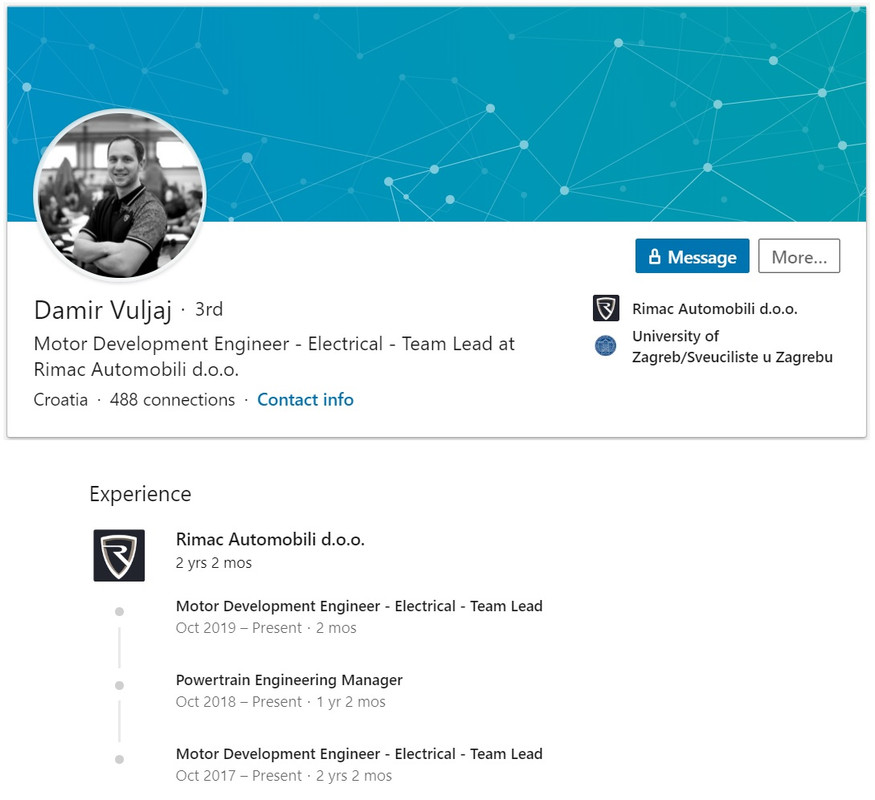This screenshot has height=800, width=875.
Task: Click the Message button
Action: coord(692,256)
